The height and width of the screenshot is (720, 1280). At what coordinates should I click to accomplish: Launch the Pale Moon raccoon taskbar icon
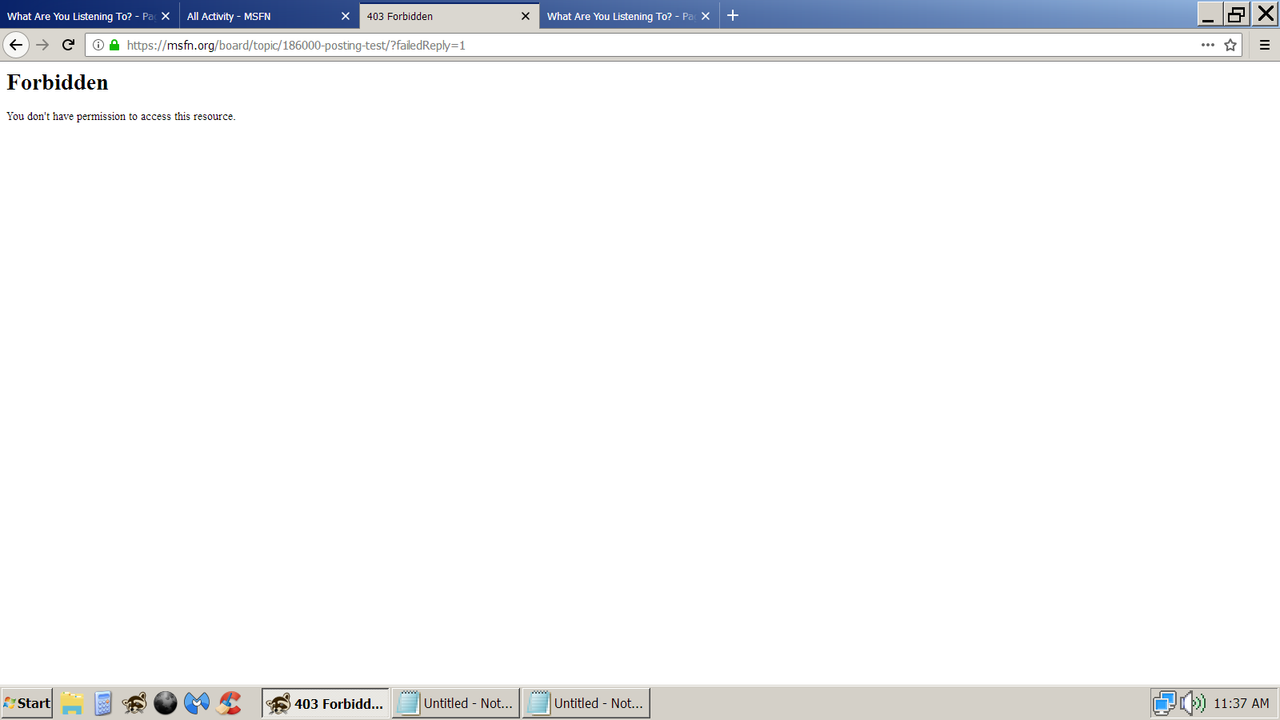click(x=133, y=702)
